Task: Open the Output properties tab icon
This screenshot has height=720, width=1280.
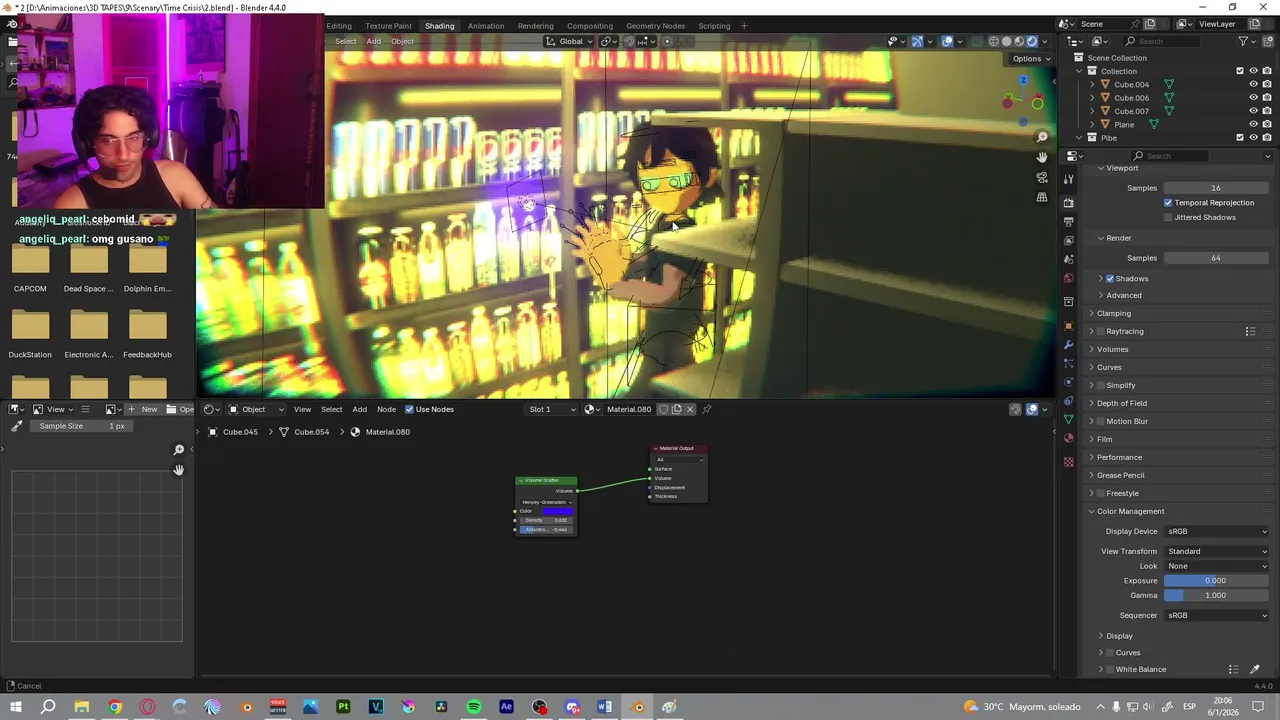Action: pyautogui.click(x=1069, y=221)
